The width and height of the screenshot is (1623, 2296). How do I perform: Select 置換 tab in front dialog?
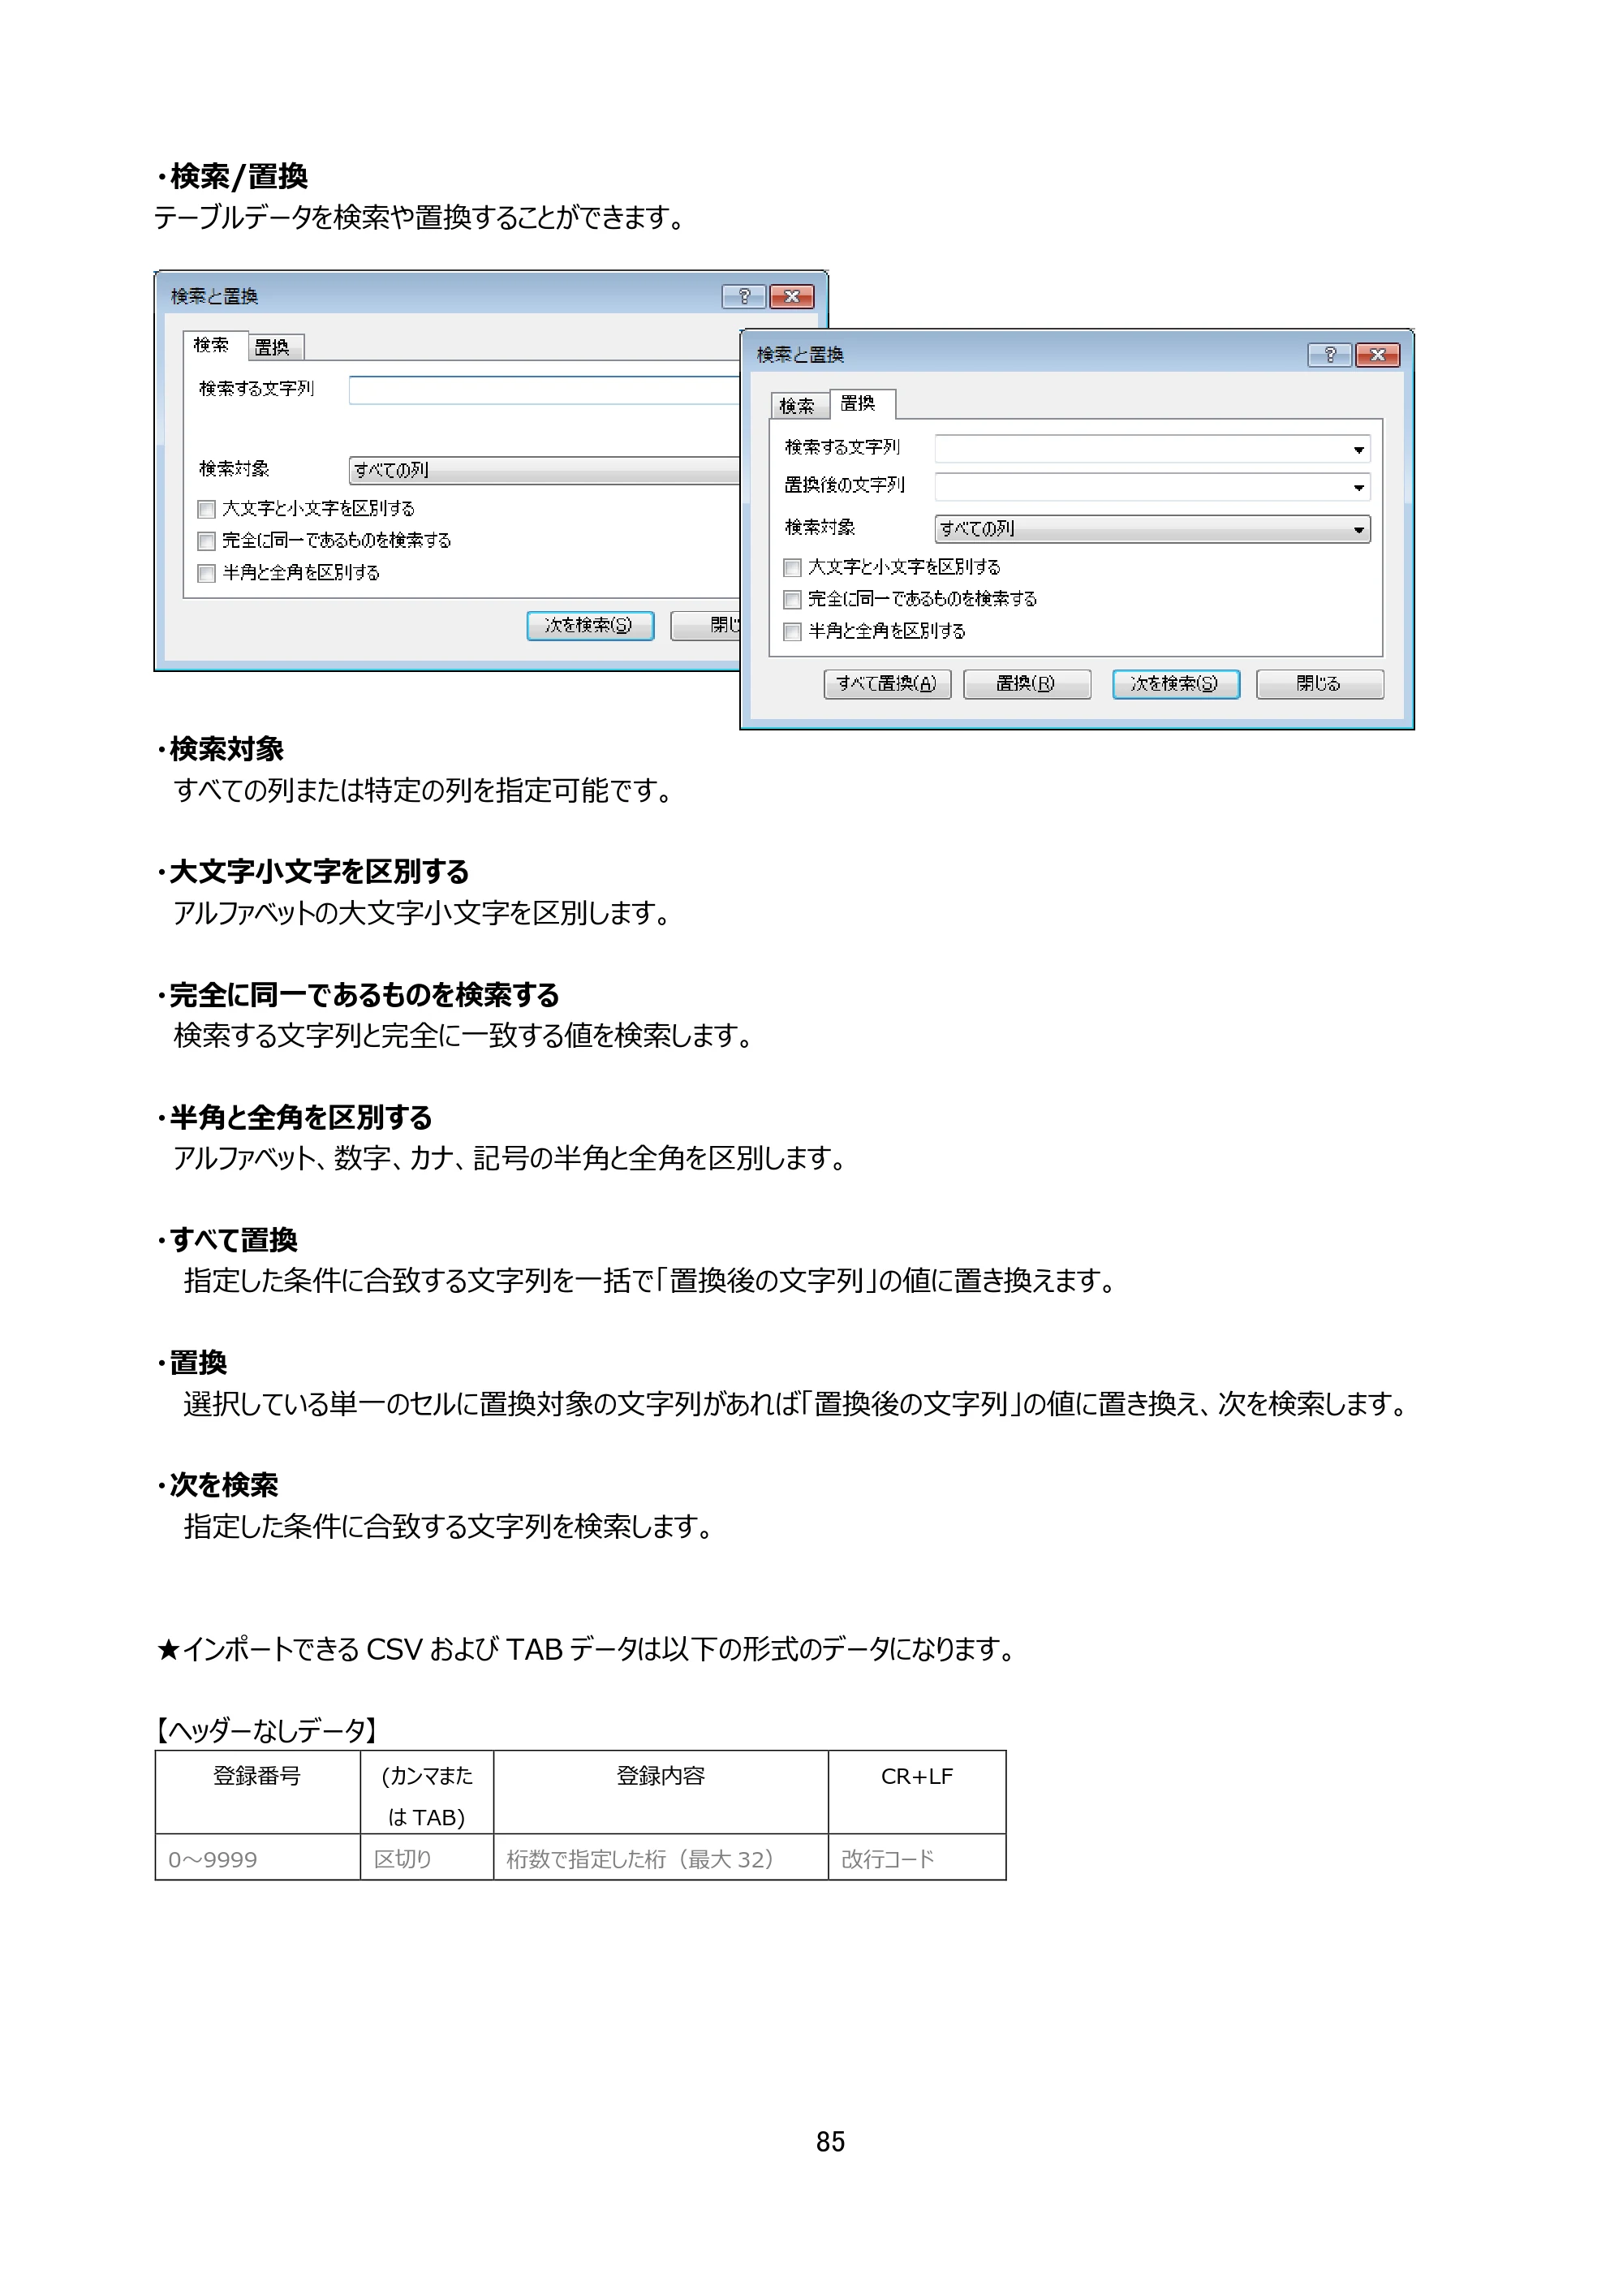coord(861,403)
